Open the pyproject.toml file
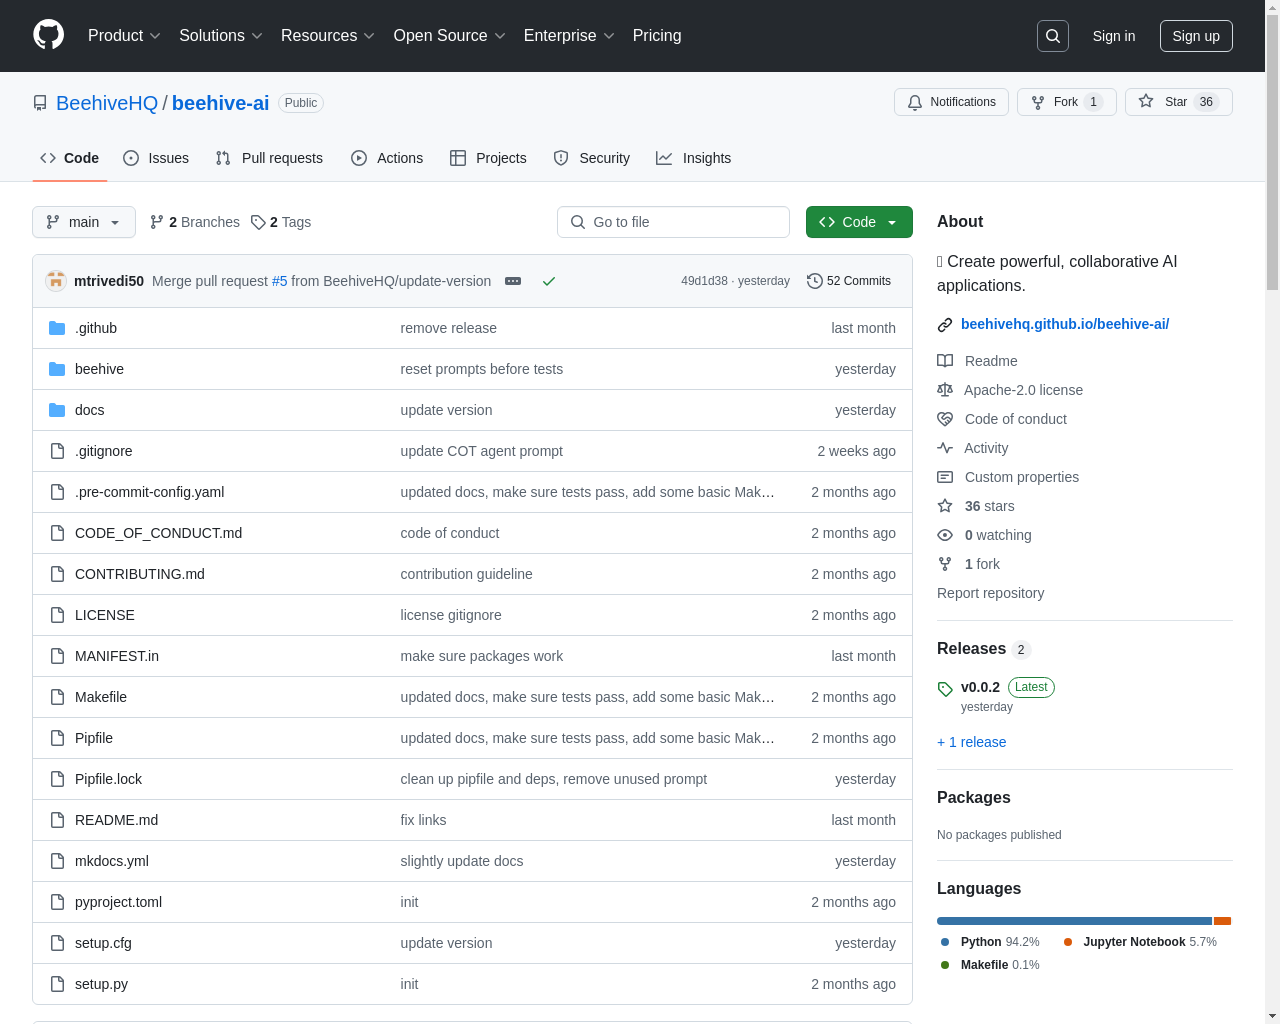 [118, 902]
